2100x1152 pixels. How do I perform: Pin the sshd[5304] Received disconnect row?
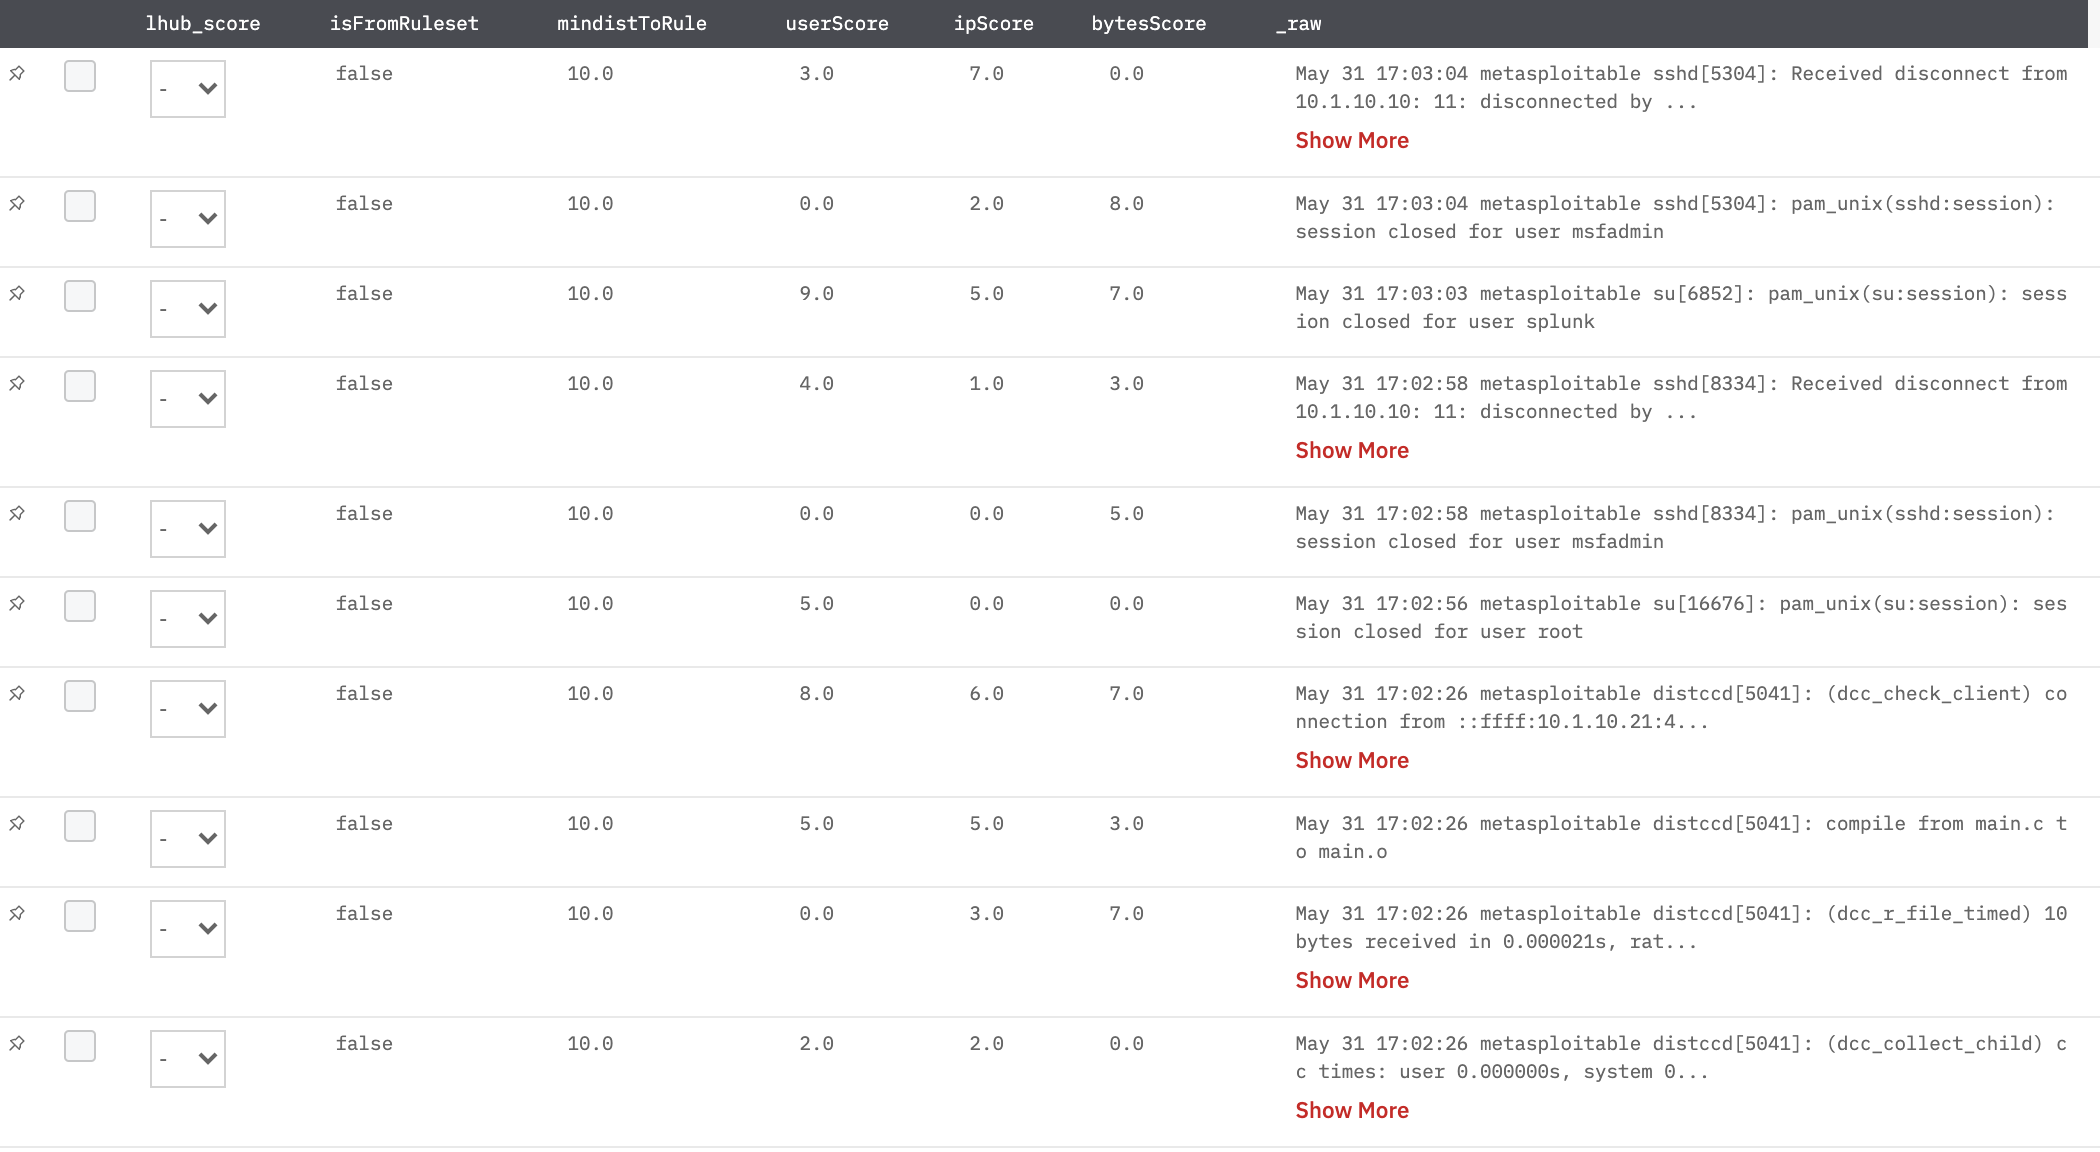click(x=17, y=73)
